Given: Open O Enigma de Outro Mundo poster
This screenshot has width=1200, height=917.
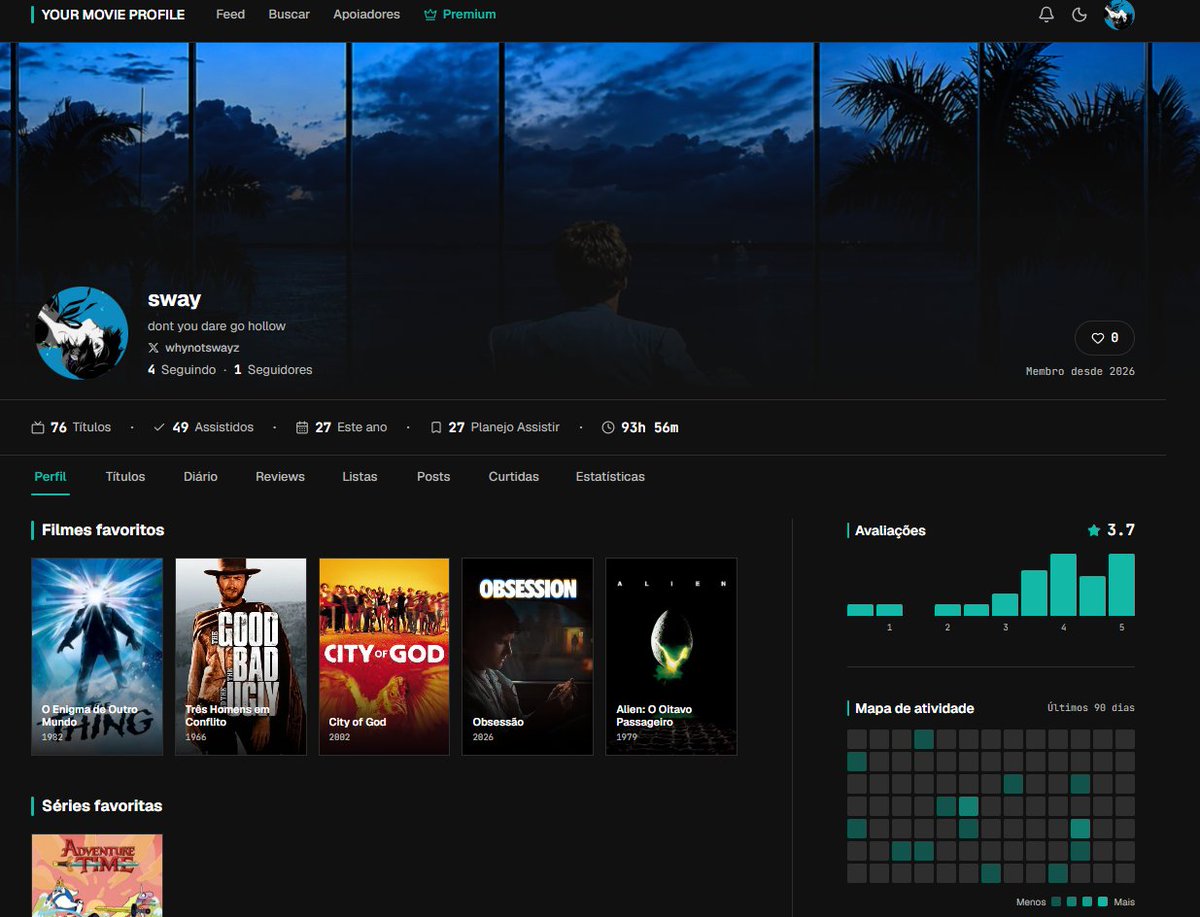Looking at the screenshot, I should coord(97,656).
